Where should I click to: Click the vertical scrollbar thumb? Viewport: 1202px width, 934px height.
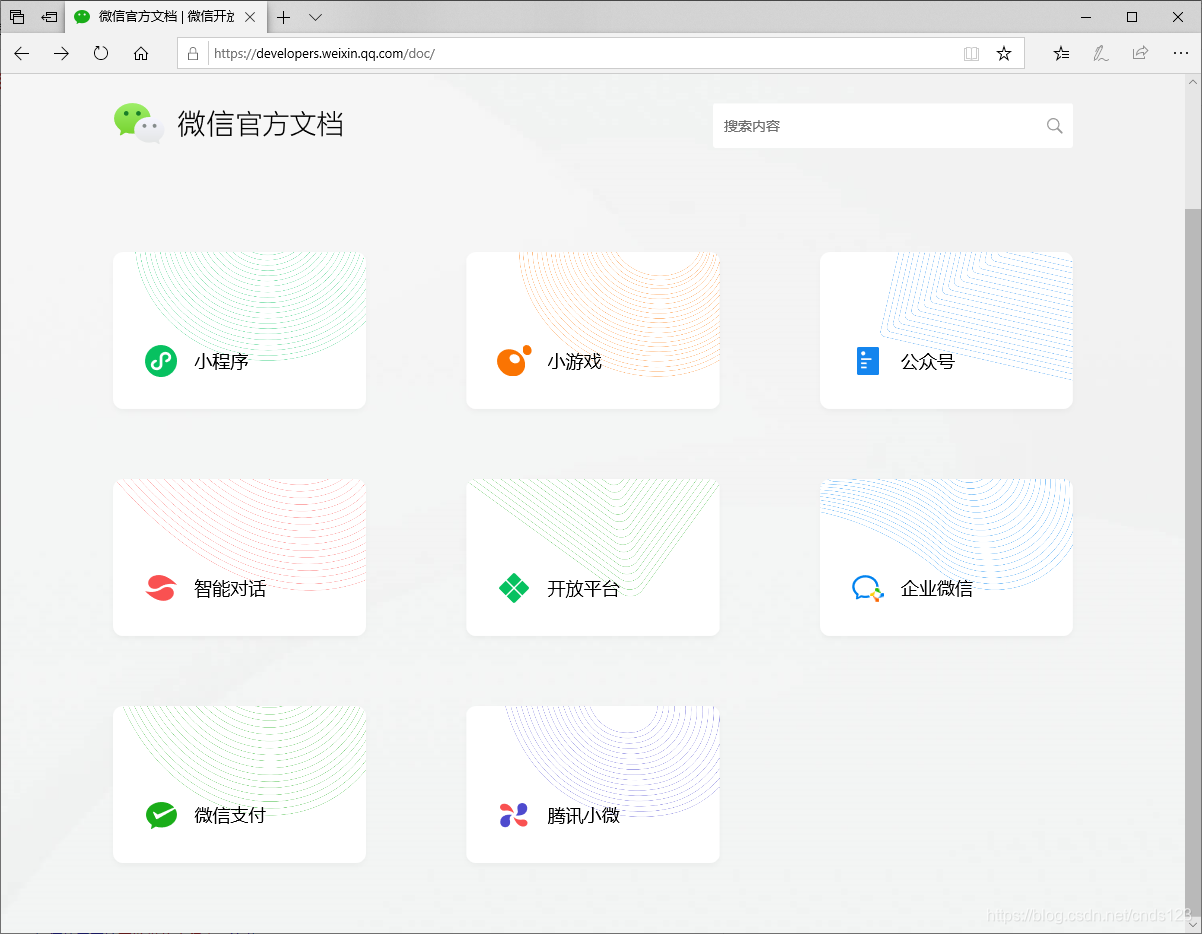[x=1193, y=560]
